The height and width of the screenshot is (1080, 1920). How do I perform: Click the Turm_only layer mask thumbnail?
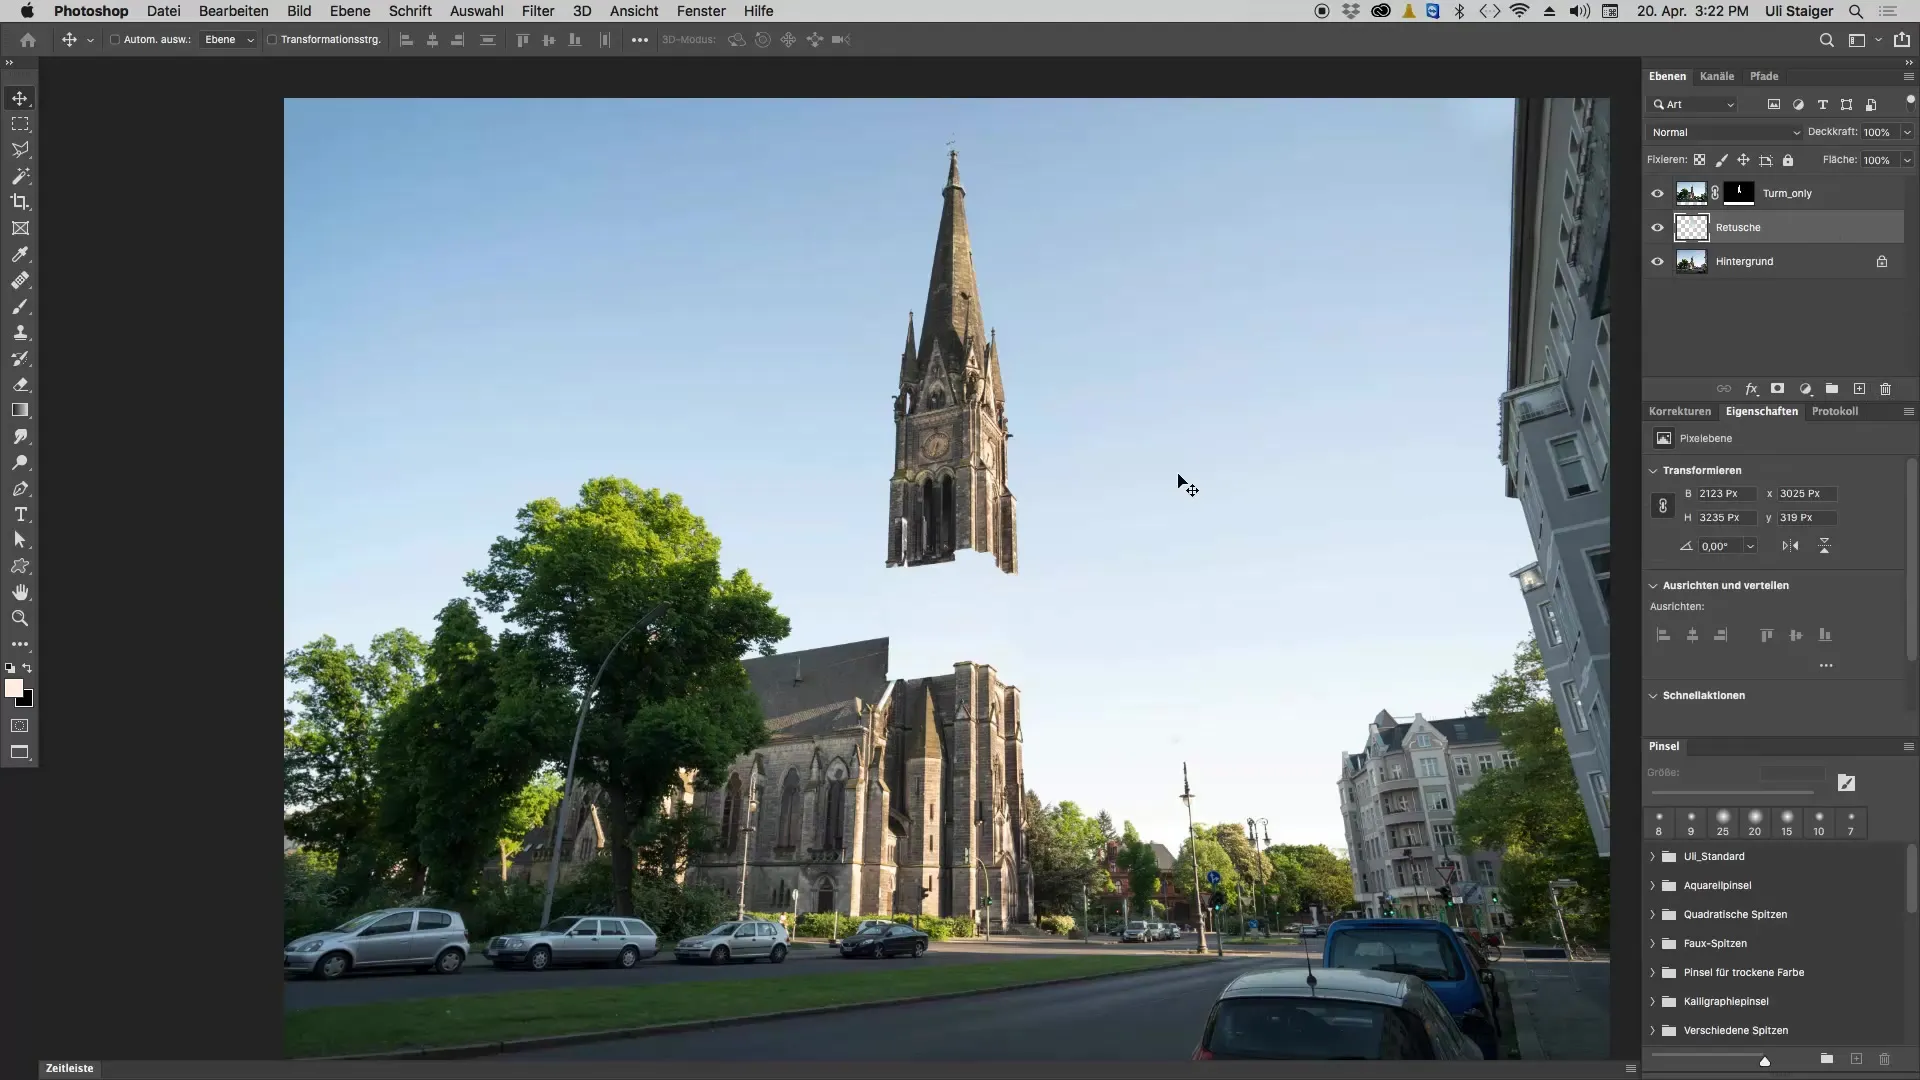pyautogui.click(x=1739, y=193)
